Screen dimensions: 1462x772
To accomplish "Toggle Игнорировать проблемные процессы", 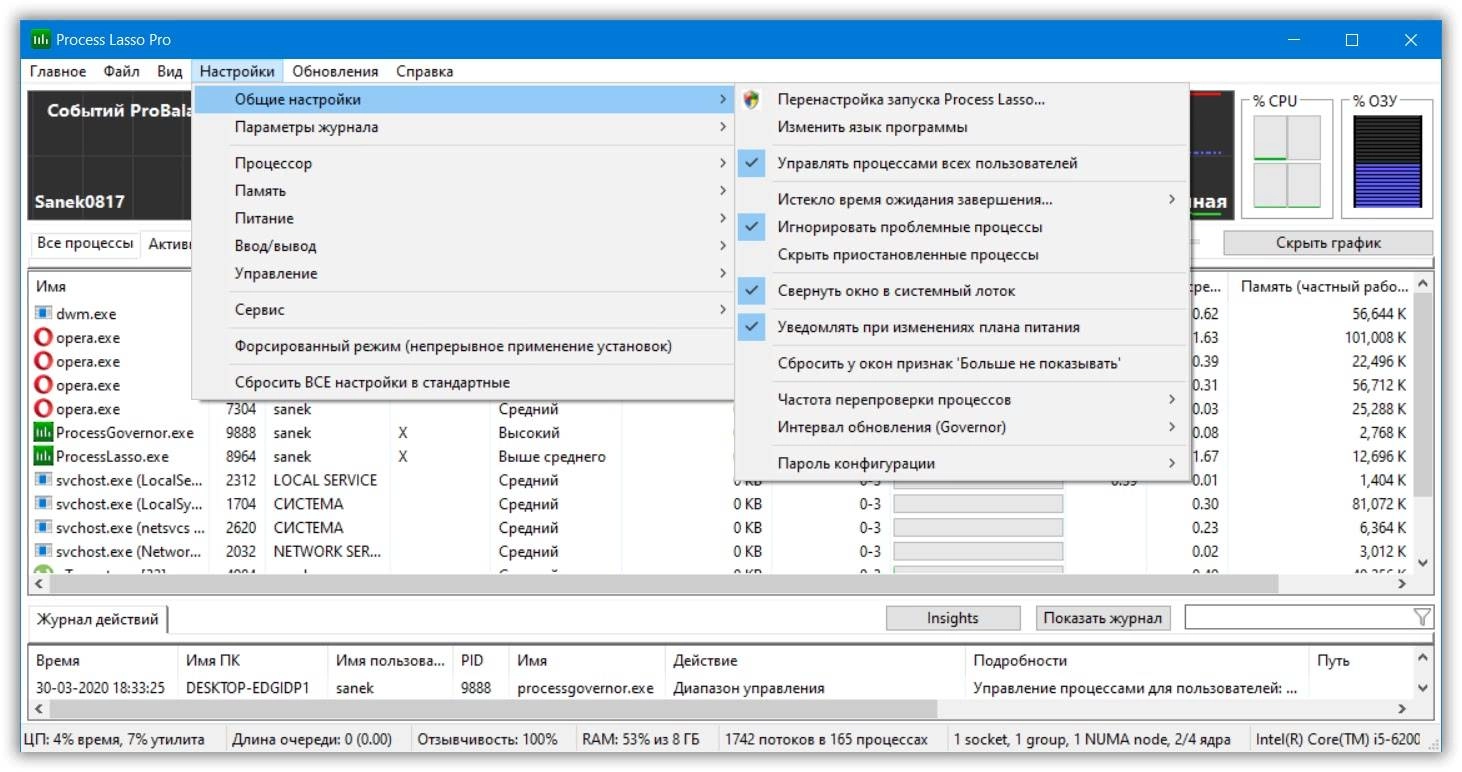I will [962, 227].
